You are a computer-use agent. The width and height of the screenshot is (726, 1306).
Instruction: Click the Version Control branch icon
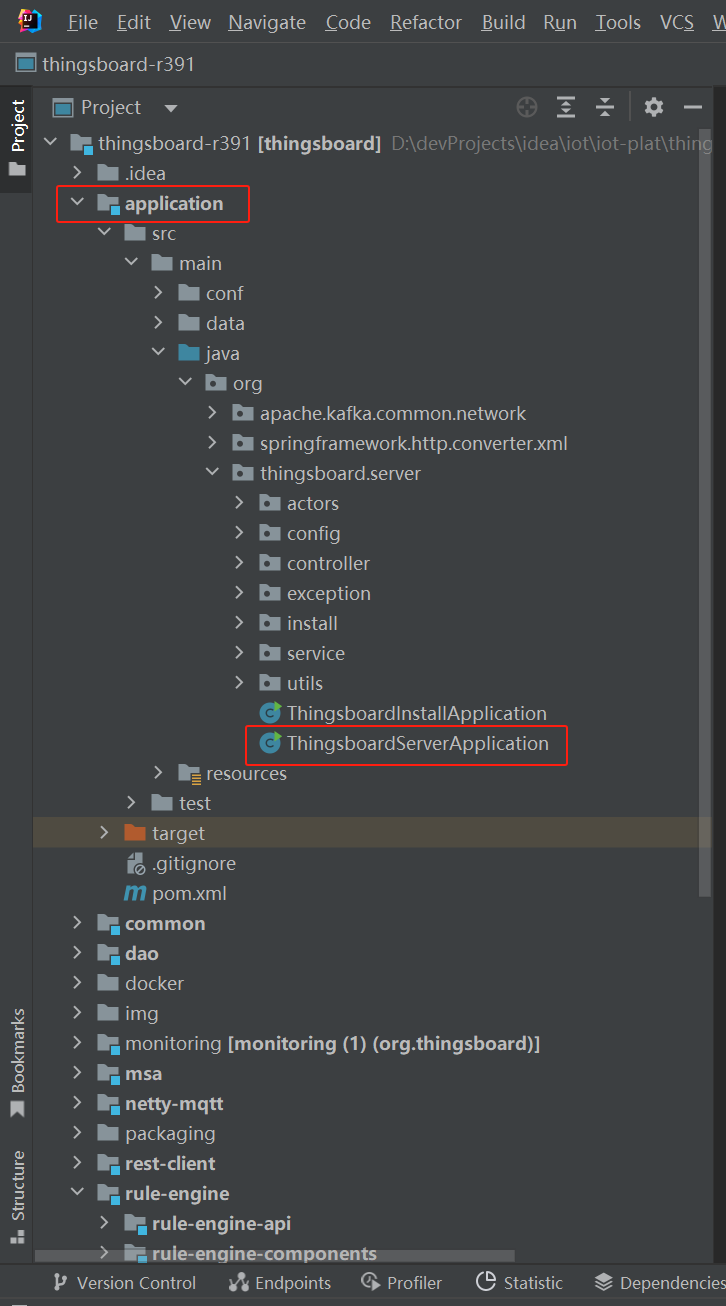pyautogui.click(x=60, y=1282)
